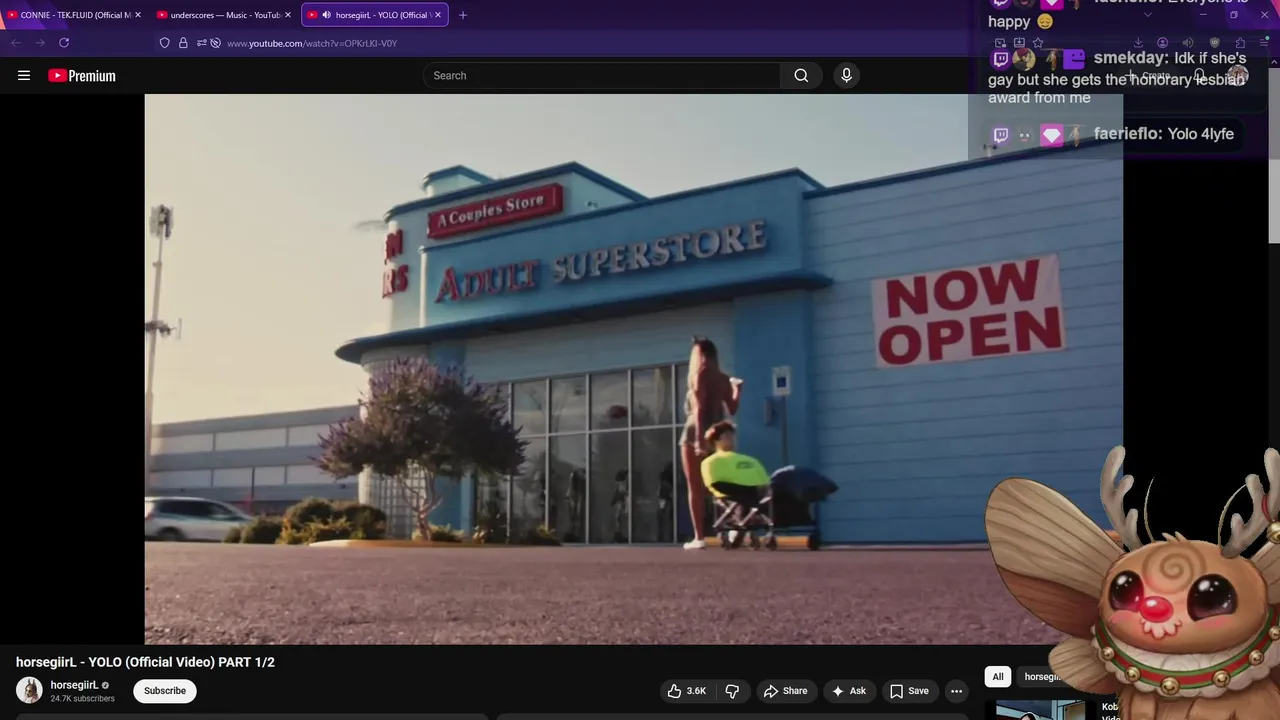Click the verified badge next to horsegiirL
The width and height of the screenshot is (1280, 720).
(x=105, y=686)
